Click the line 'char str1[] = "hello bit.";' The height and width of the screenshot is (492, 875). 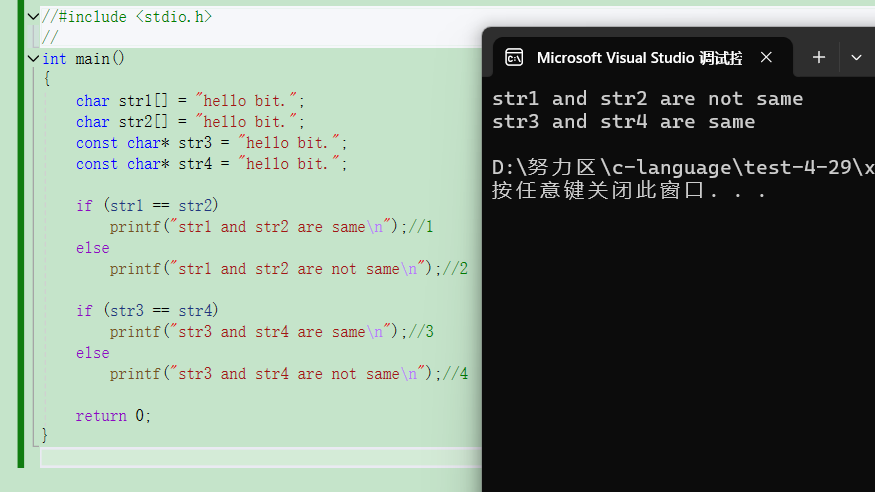pos(190,101)
